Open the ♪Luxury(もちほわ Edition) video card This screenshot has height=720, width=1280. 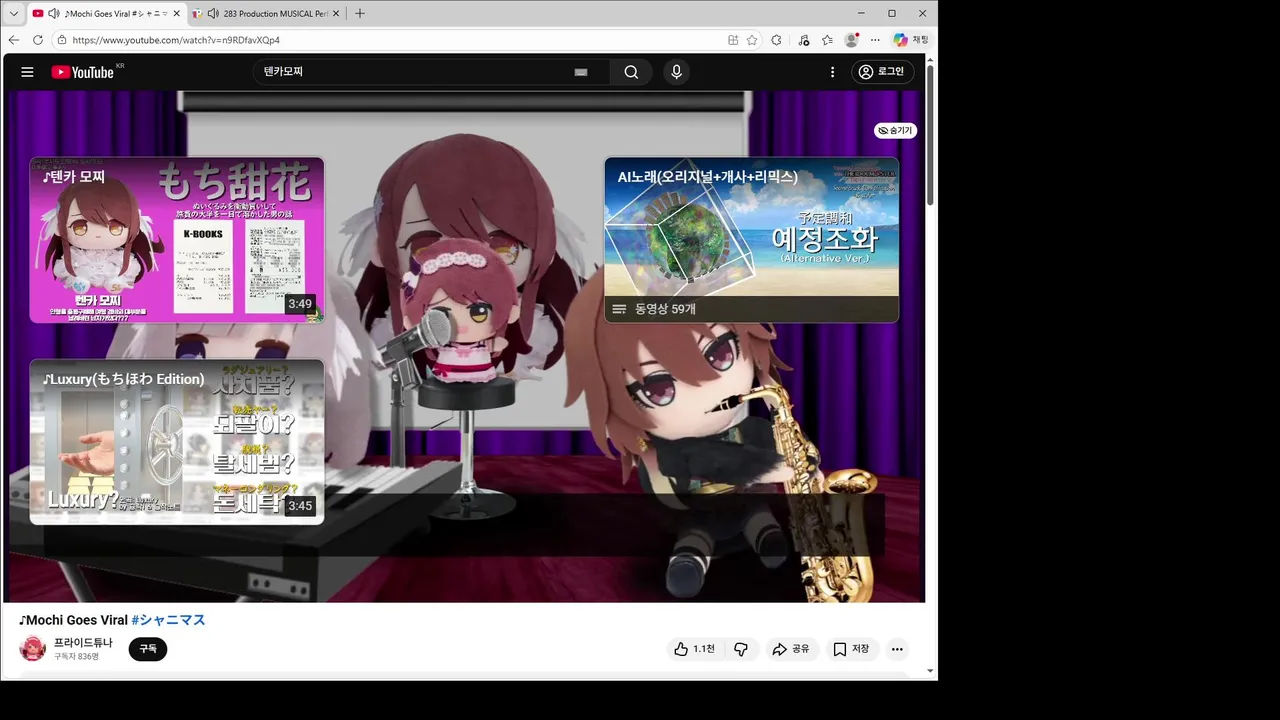pos(177,442)
